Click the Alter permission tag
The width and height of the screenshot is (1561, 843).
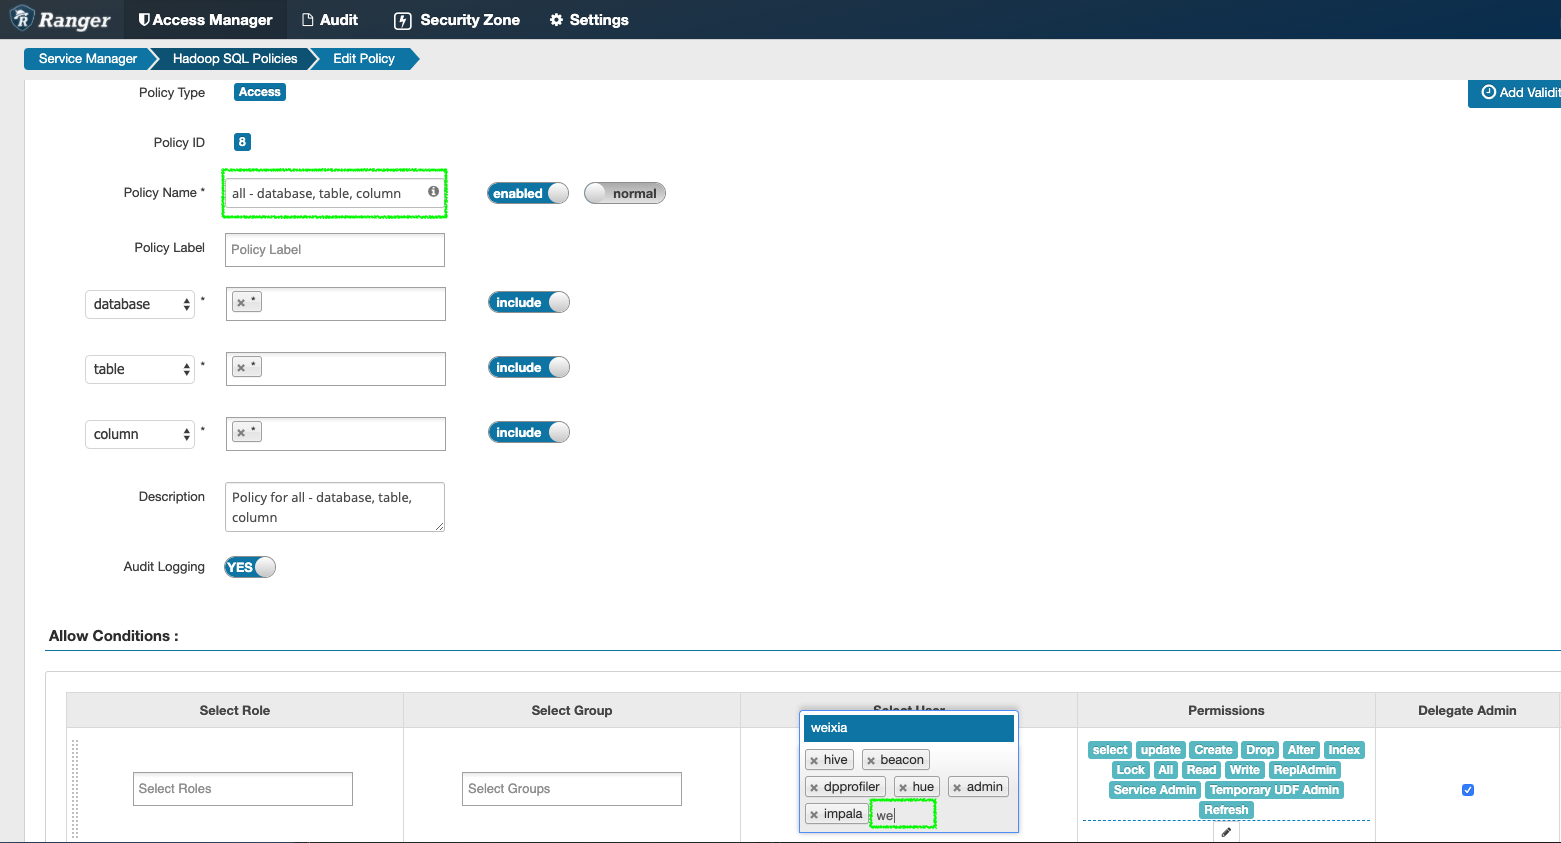click(x=1301, y=750)
